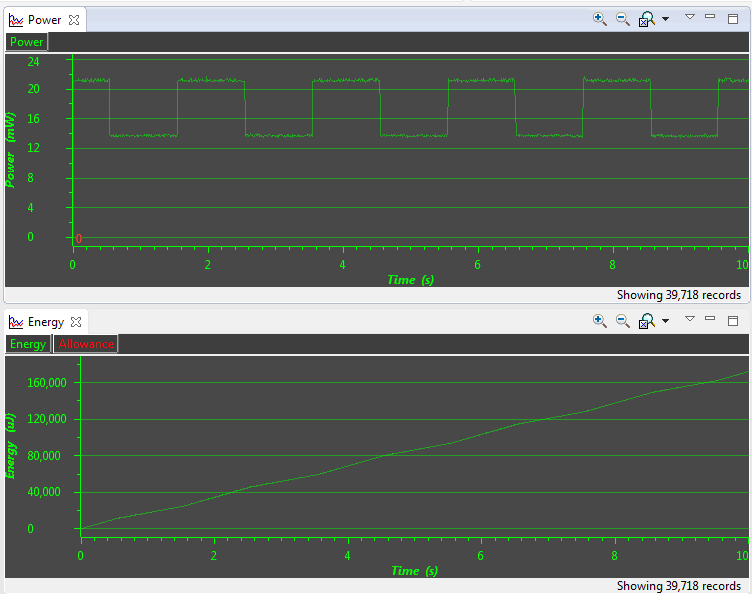Minimize the Power view panel
Image resolution: width=752 pixels, height=594 pixels.
(x=710, y=16)
